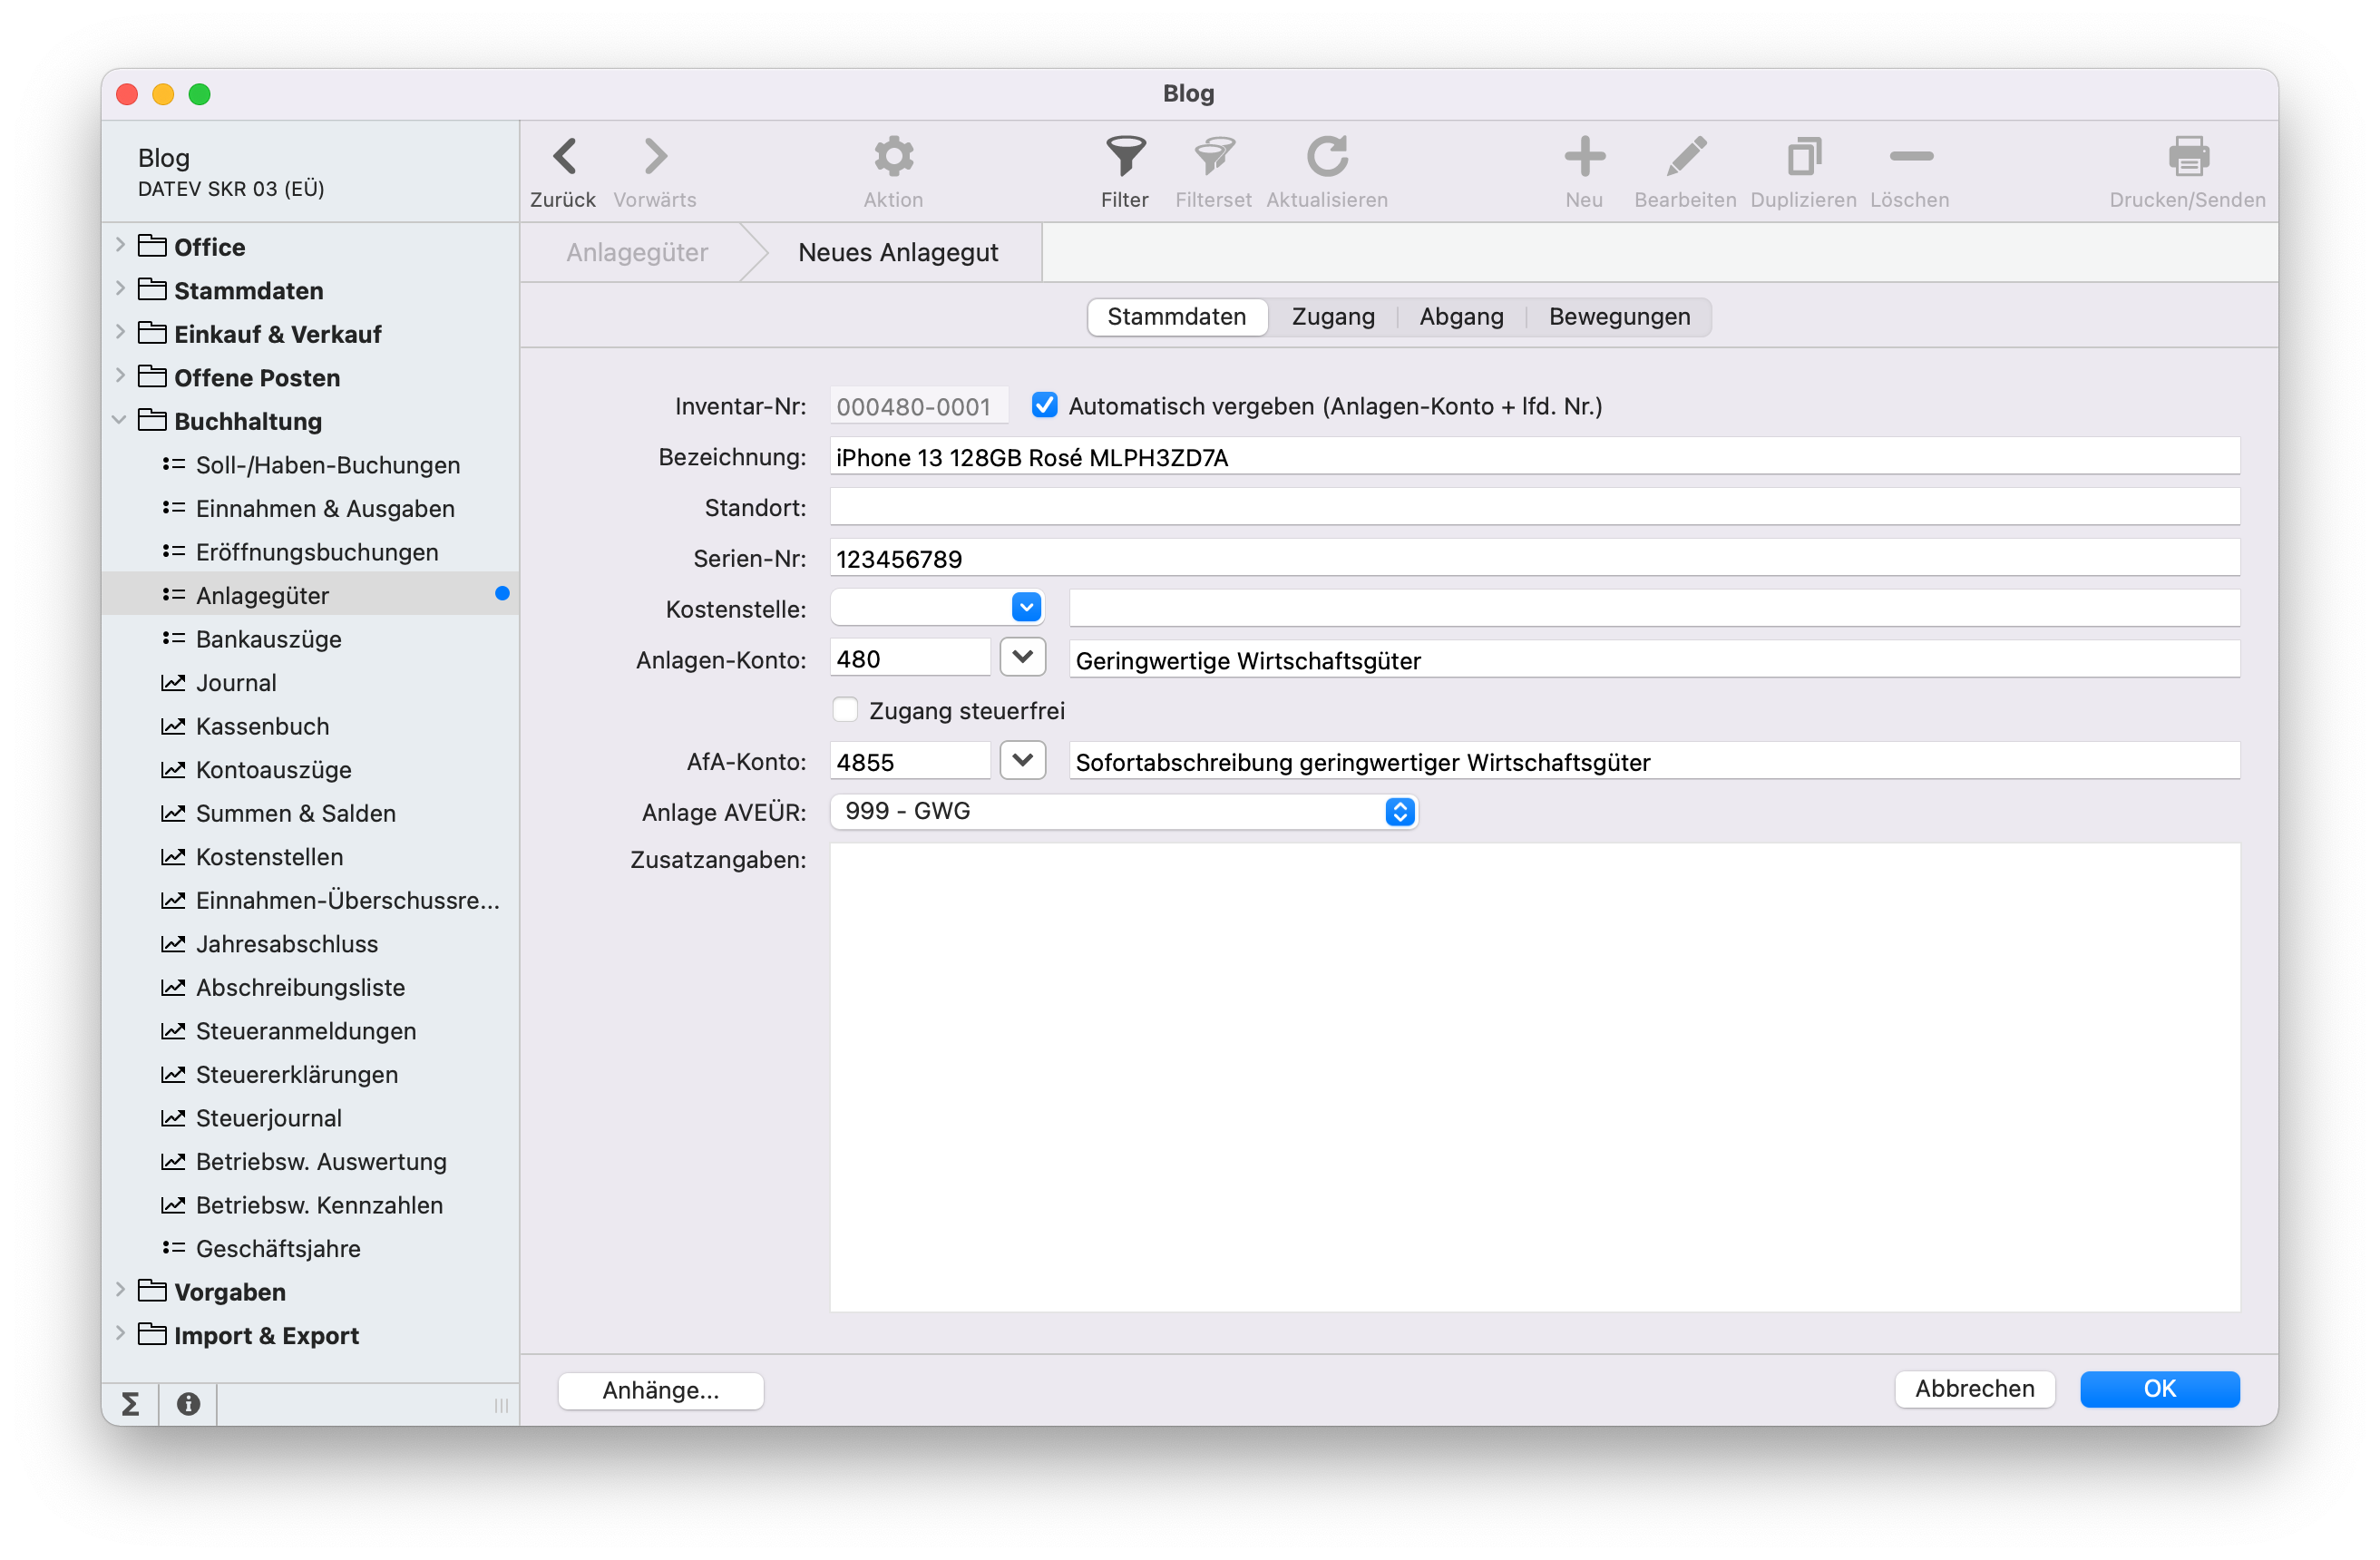
Task: Click the Filter funnel icon
Action: click(x=1125, y=157)
